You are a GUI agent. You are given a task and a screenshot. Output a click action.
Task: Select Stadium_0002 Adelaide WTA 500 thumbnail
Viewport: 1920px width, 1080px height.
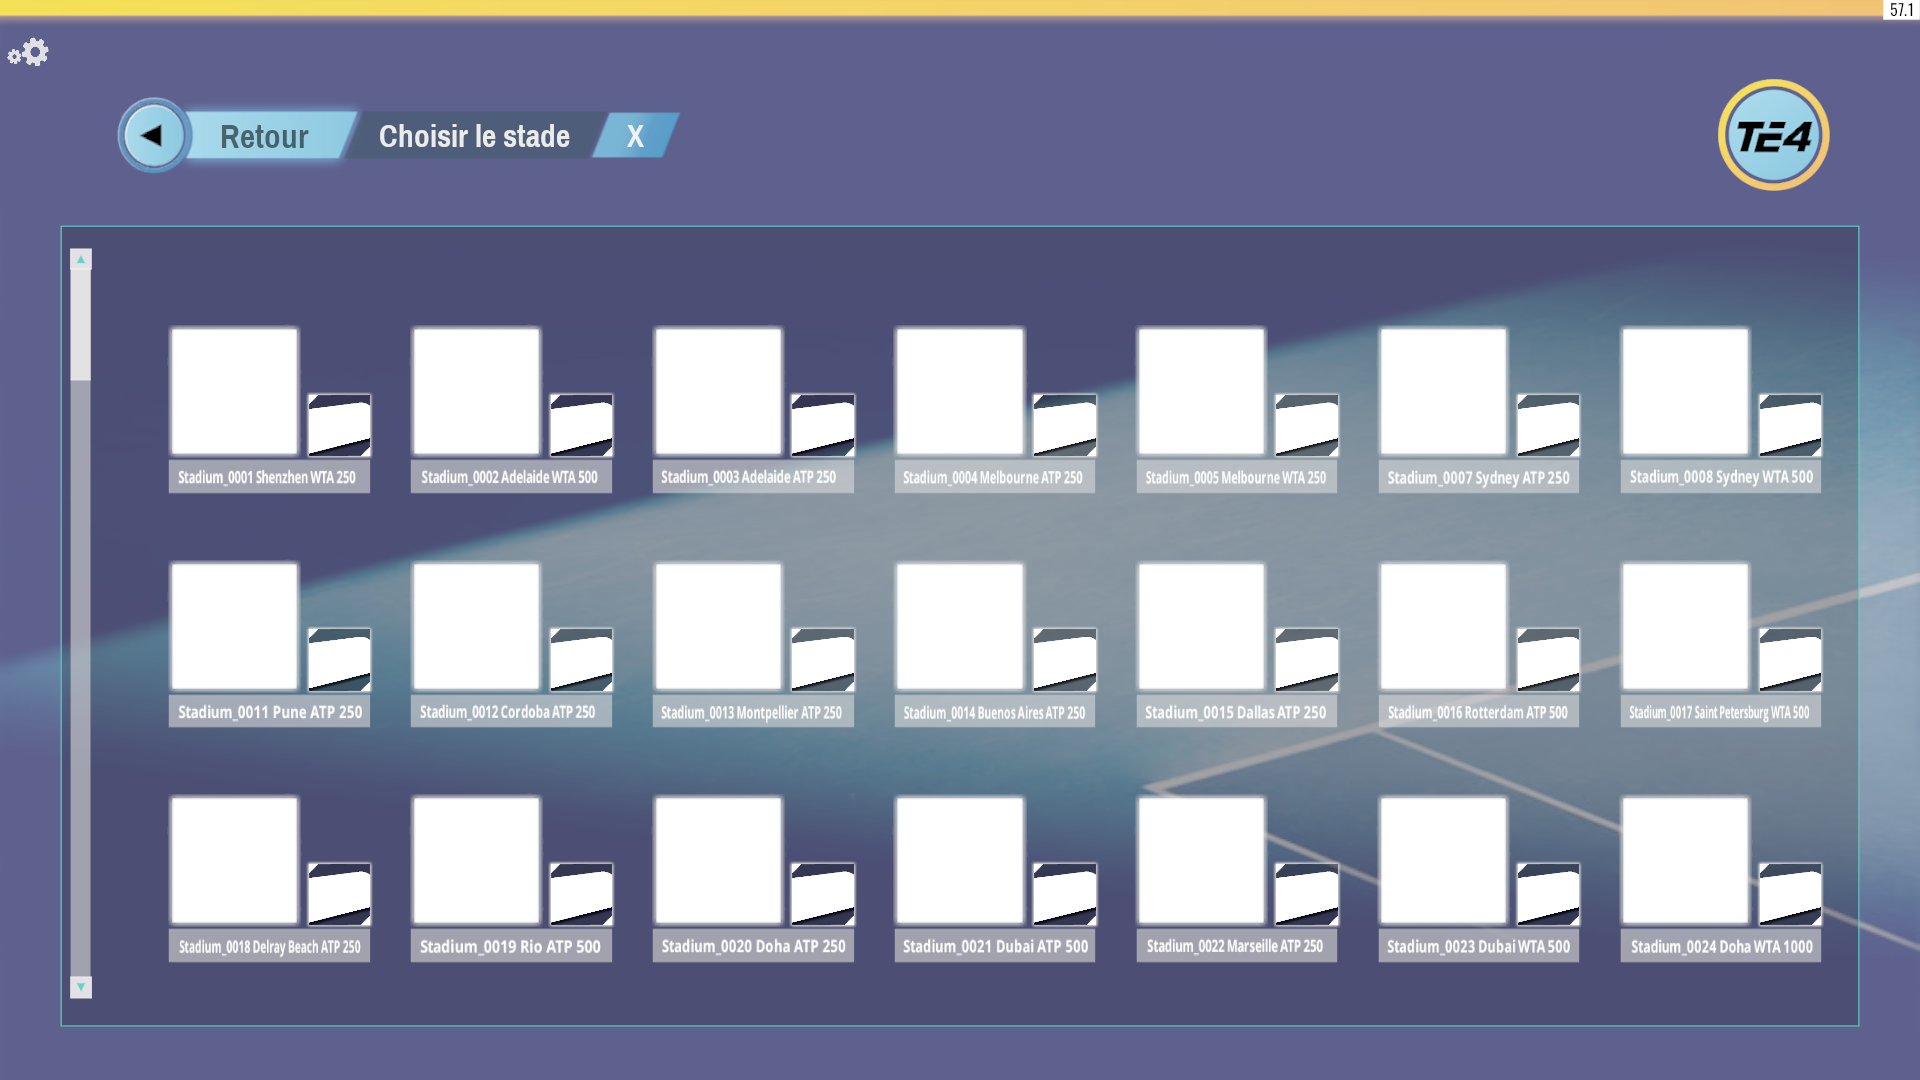[476, 392]
